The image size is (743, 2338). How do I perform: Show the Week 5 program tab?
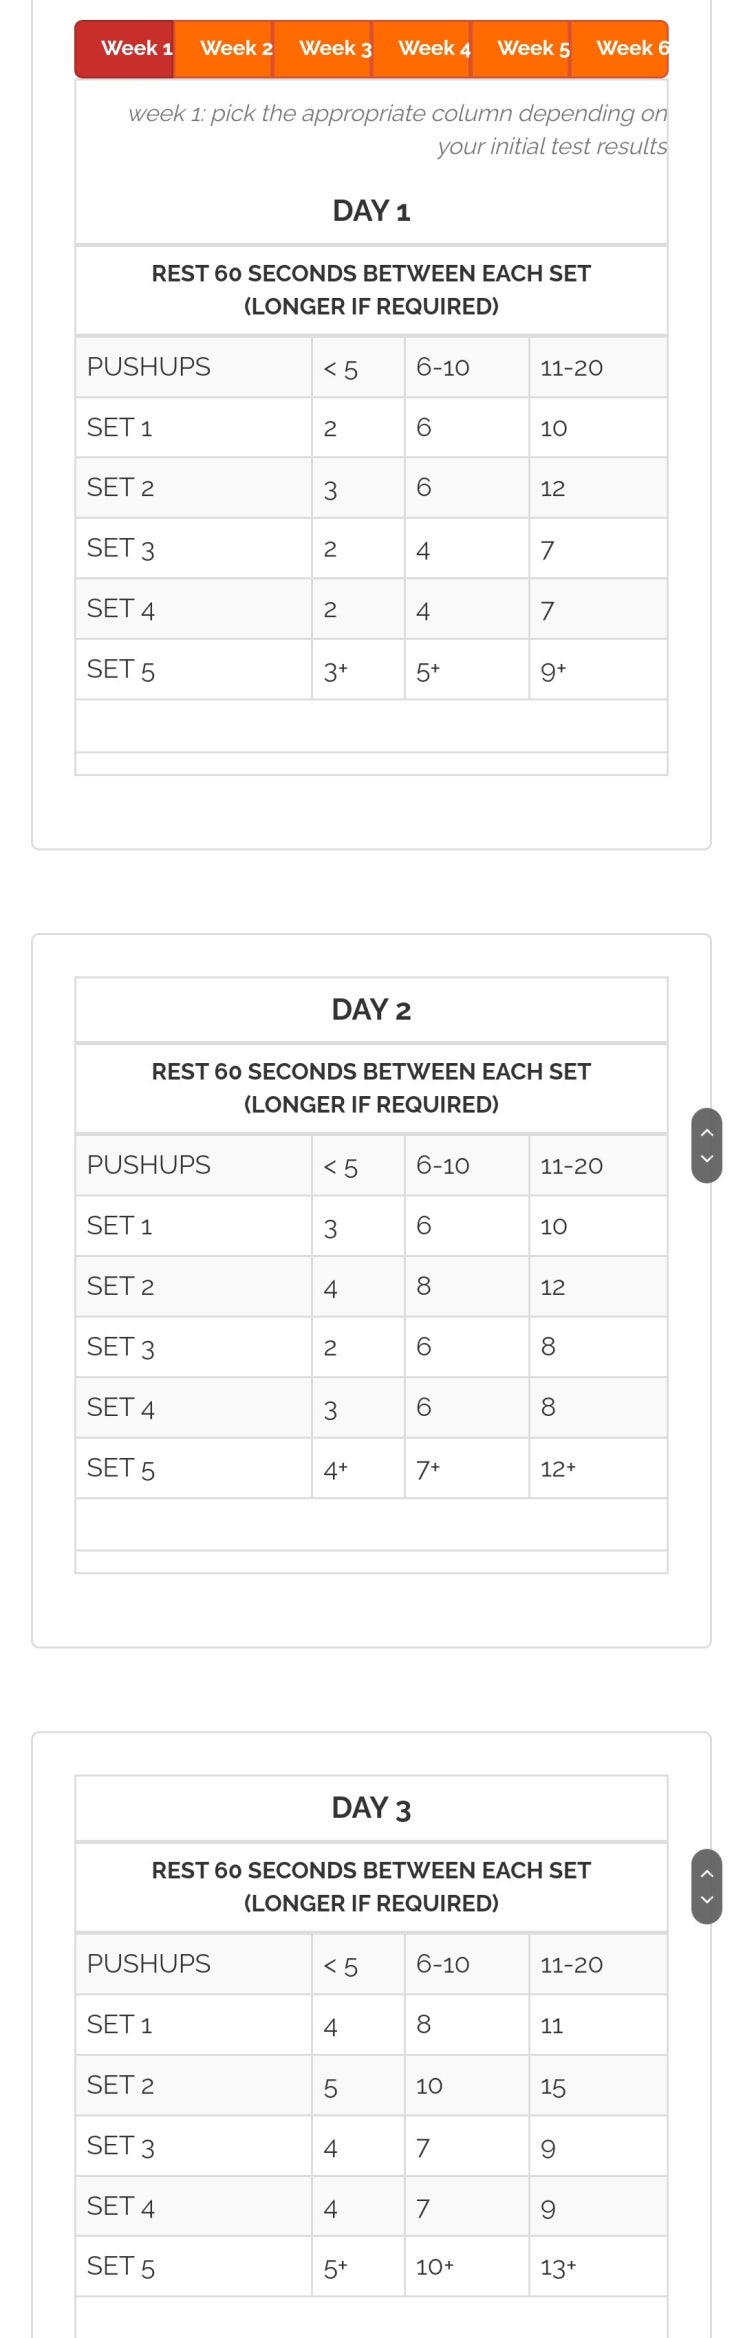[x=521, y=49]
